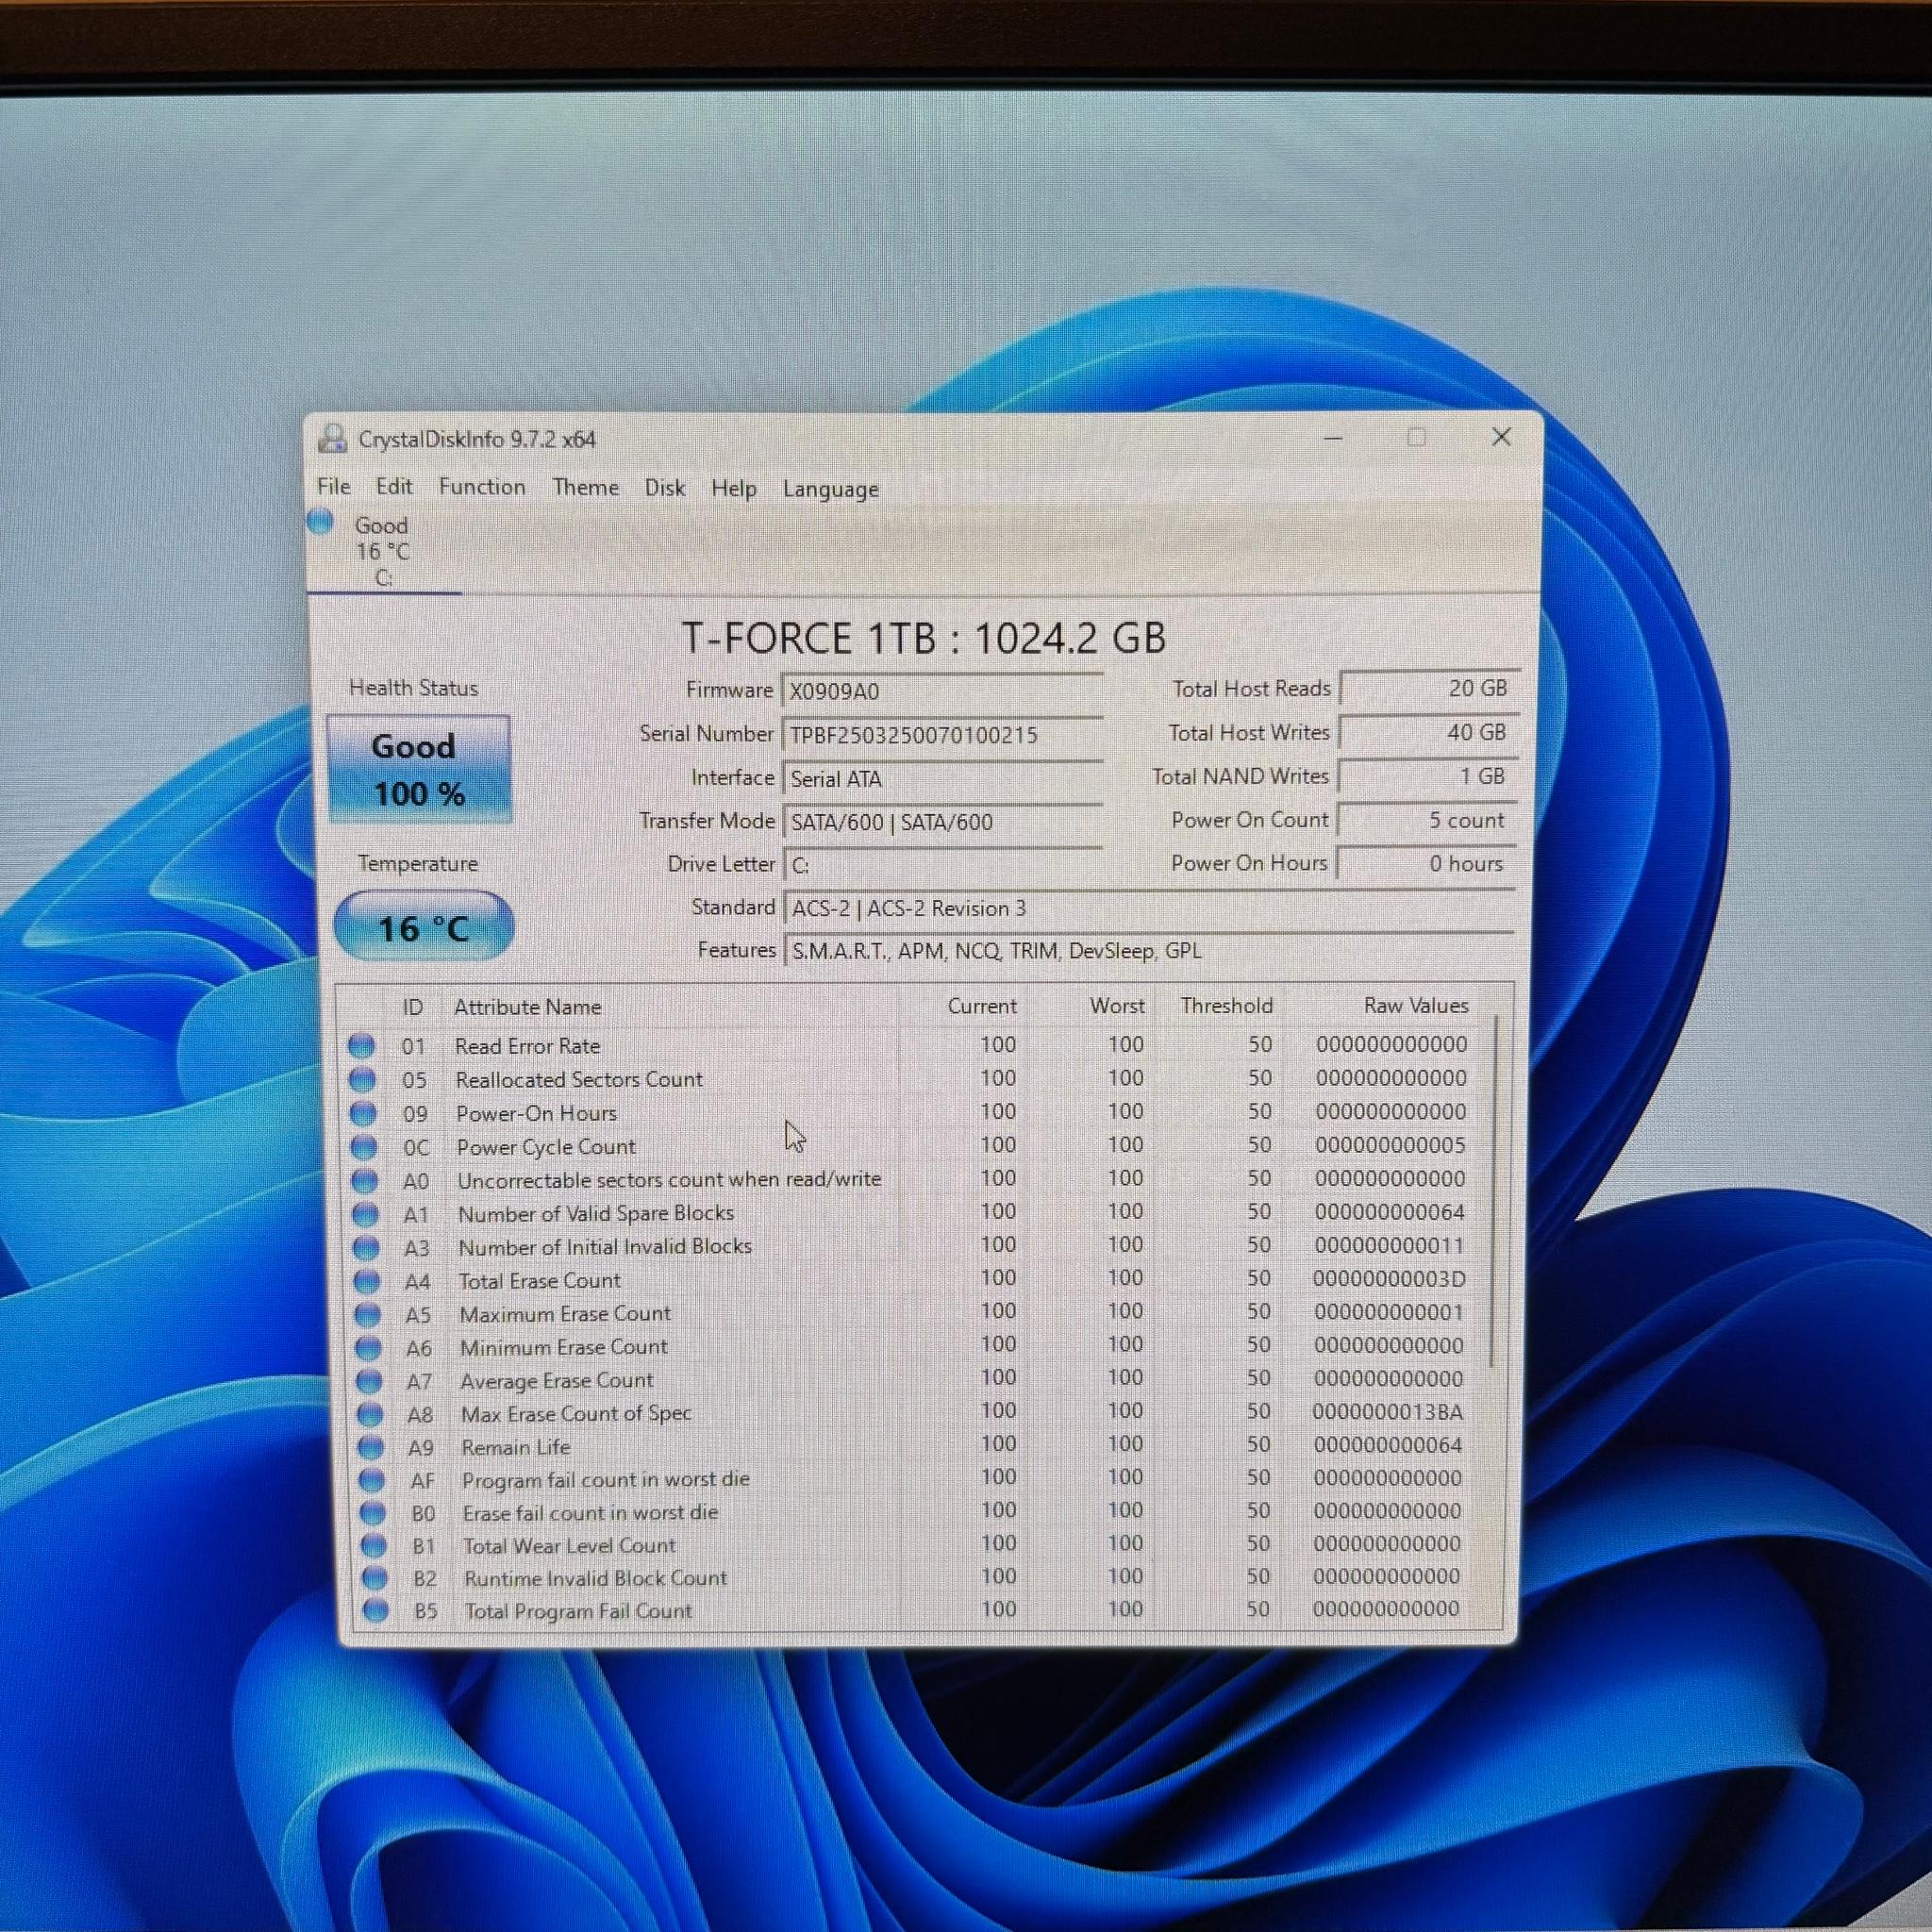
Task: Open the Help menu
Action: pyautogui.click(x=734, y=488)
